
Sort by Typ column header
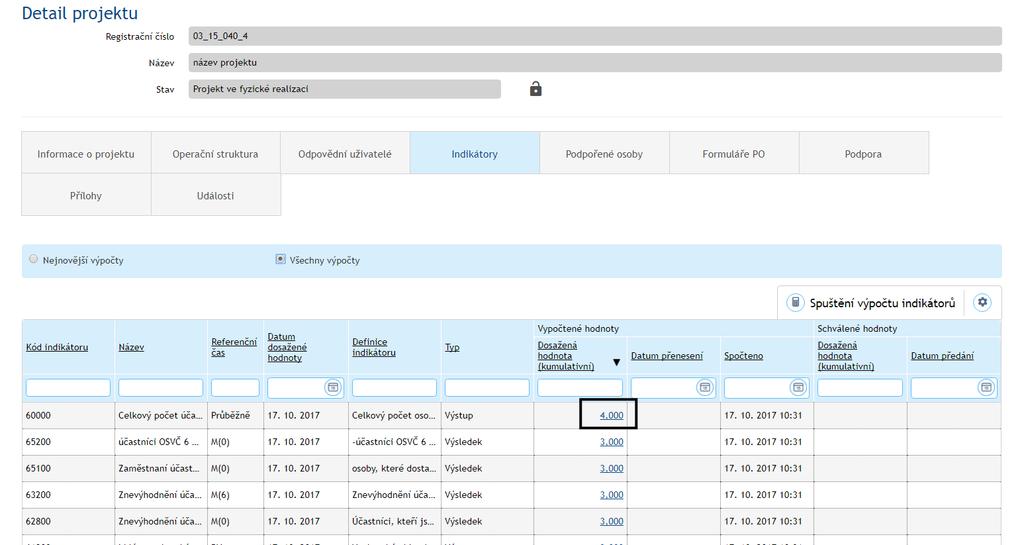(452, 347)
